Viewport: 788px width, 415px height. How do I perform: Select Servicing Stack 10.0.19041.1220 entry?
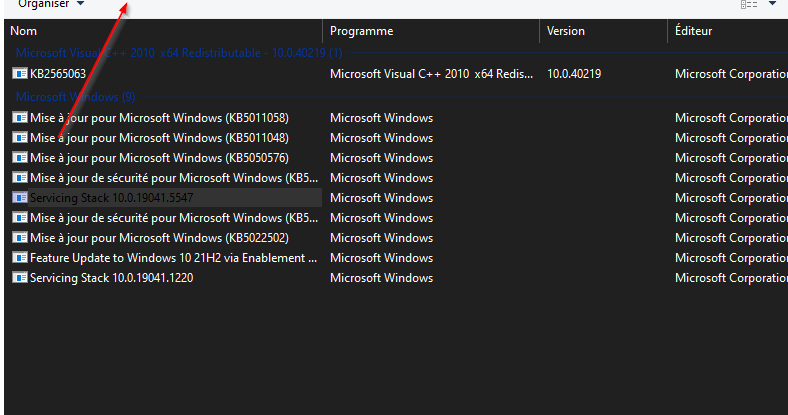point(112,278)
